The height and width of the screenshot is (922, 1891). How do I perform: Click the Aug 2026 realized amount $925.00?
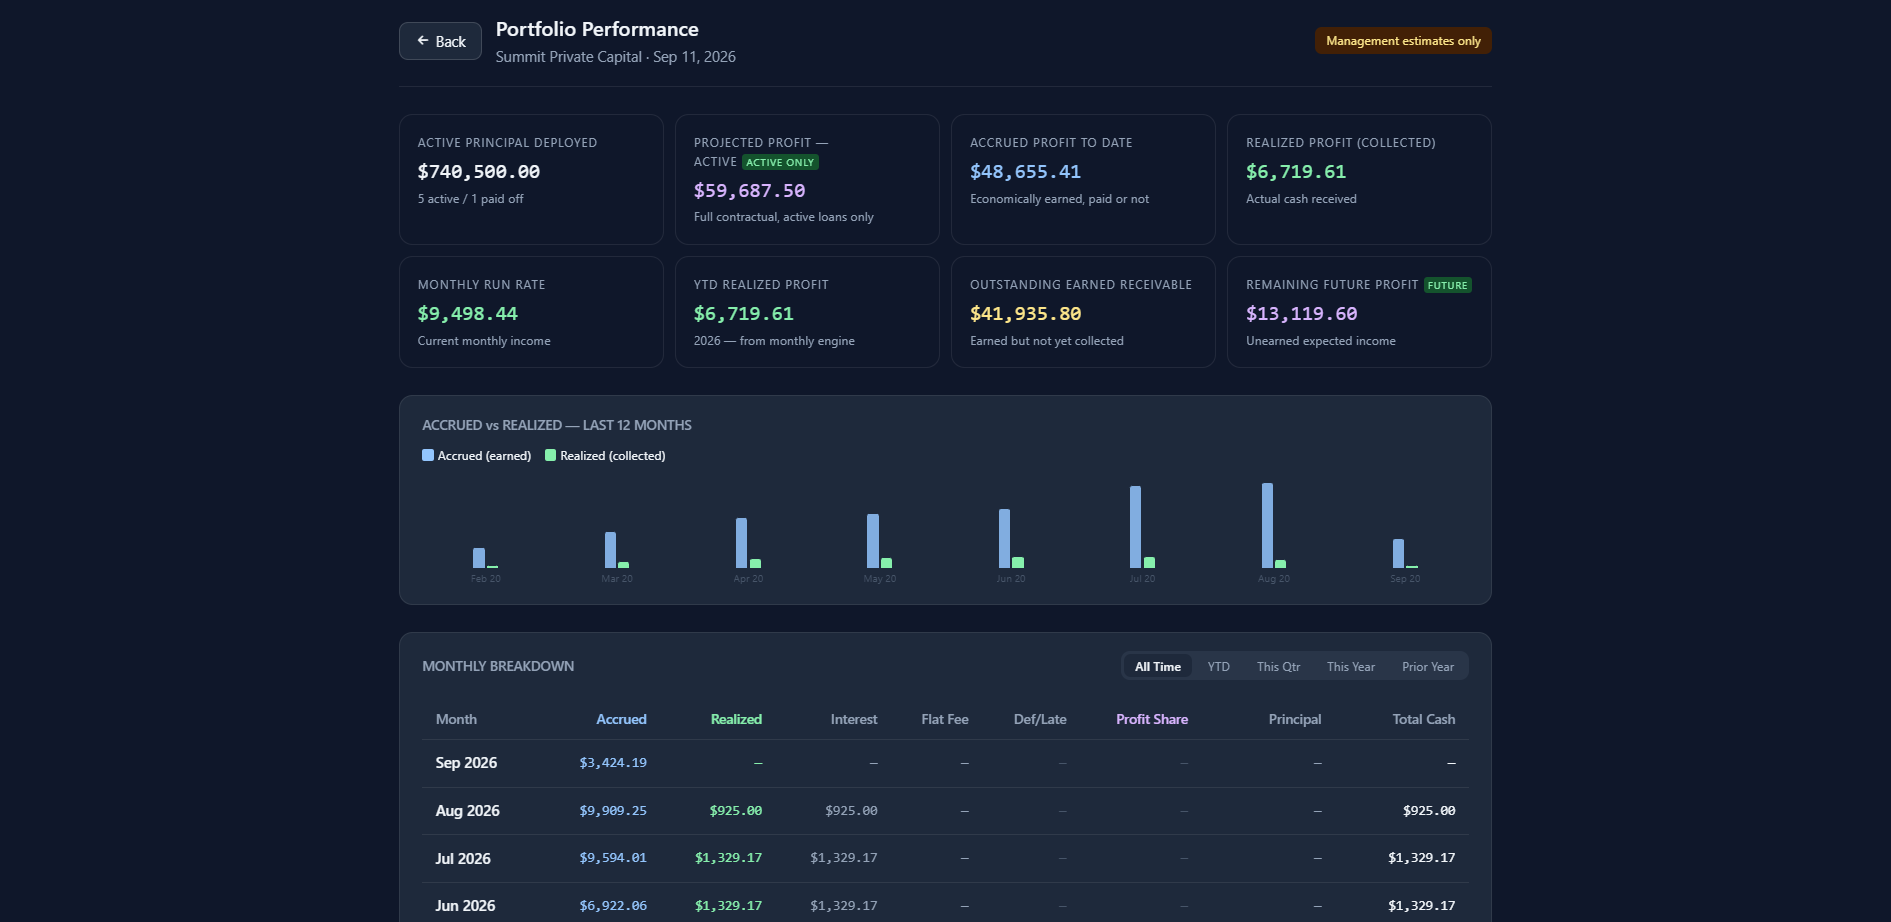click(736, 811)
